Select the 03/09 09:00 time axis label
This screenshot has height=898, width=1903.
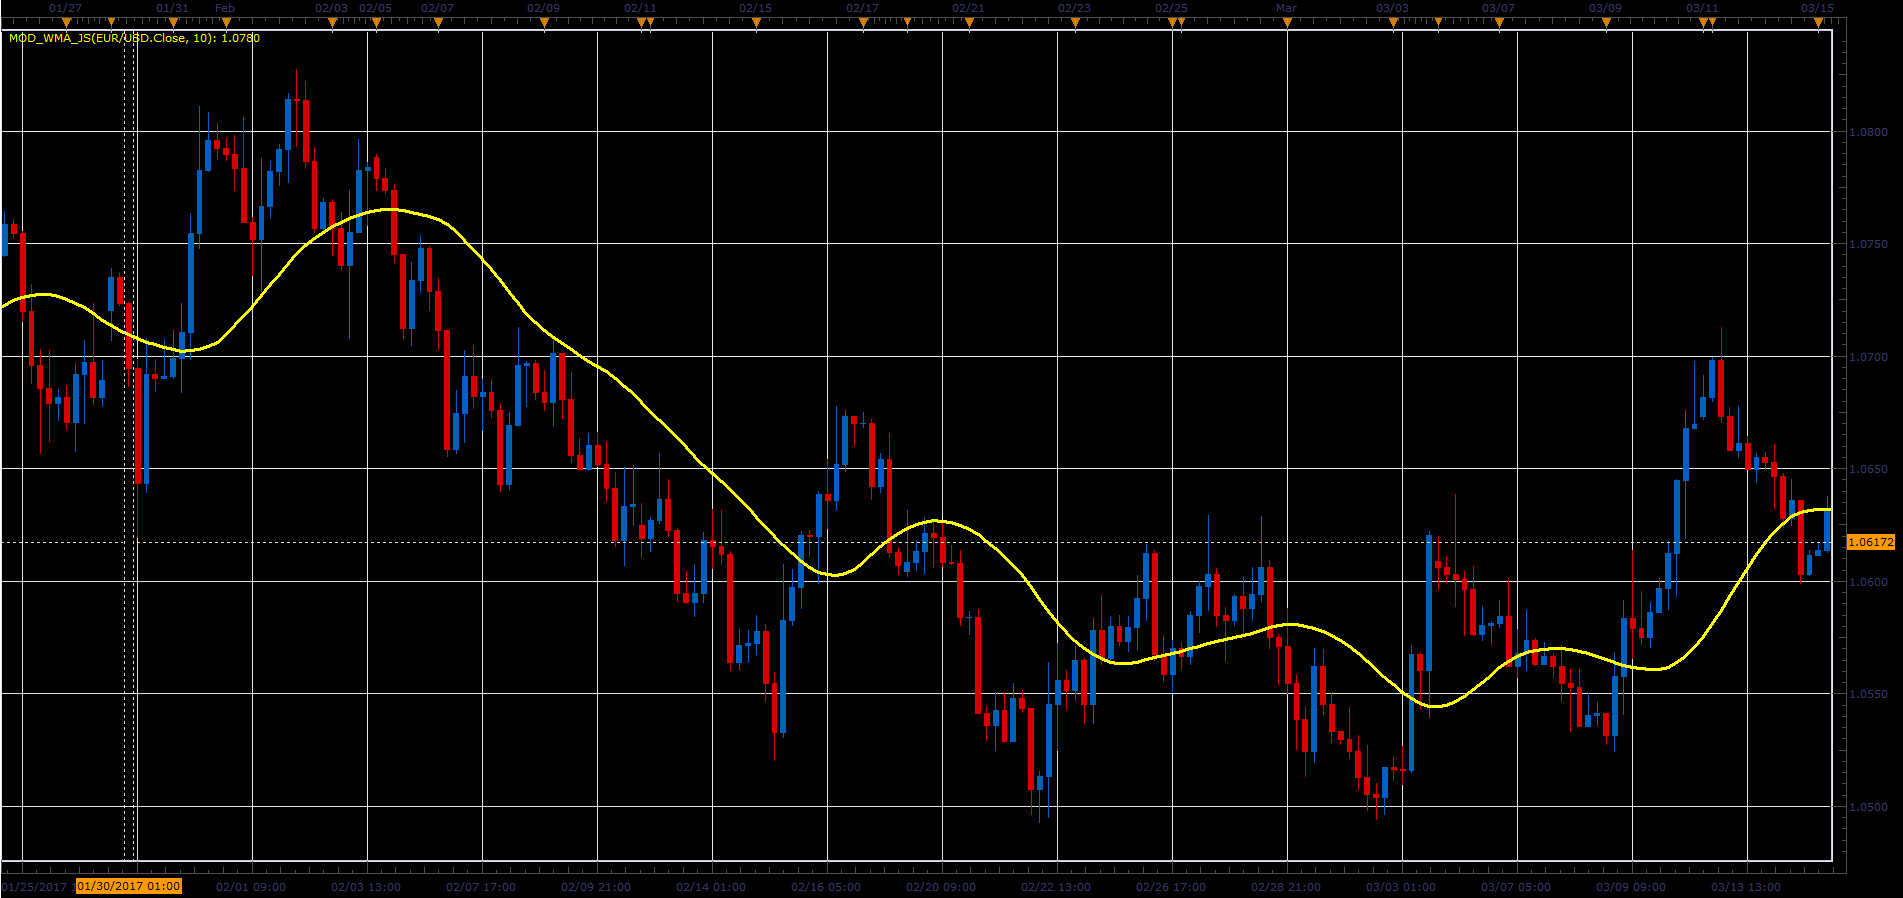coord(1631,887)
